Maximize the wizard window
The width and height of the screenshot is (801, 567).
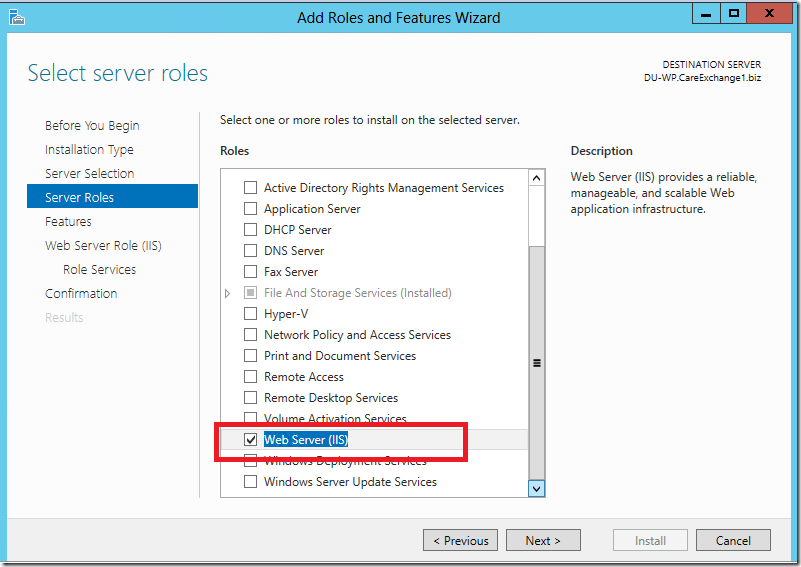pos(734,14)
